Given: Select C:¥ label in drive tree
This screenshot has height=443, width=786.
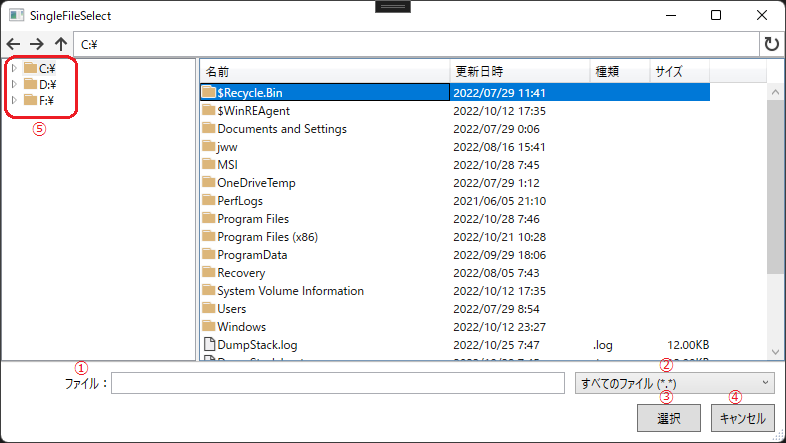Looking at the screenshot, I should pyautogui.click(x=47, y=68).
